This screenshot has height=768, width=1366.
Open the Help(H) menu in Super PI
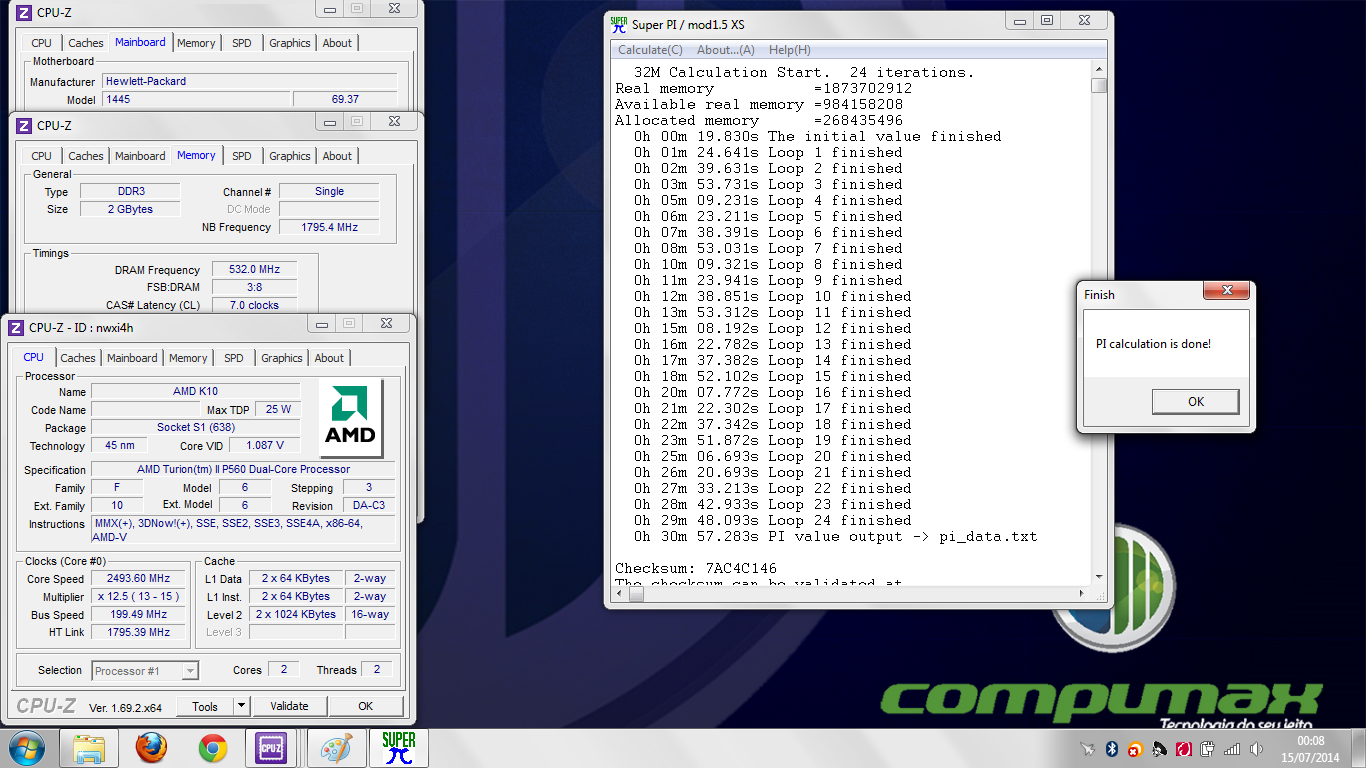pyautogui.click(x=790, y=50)
